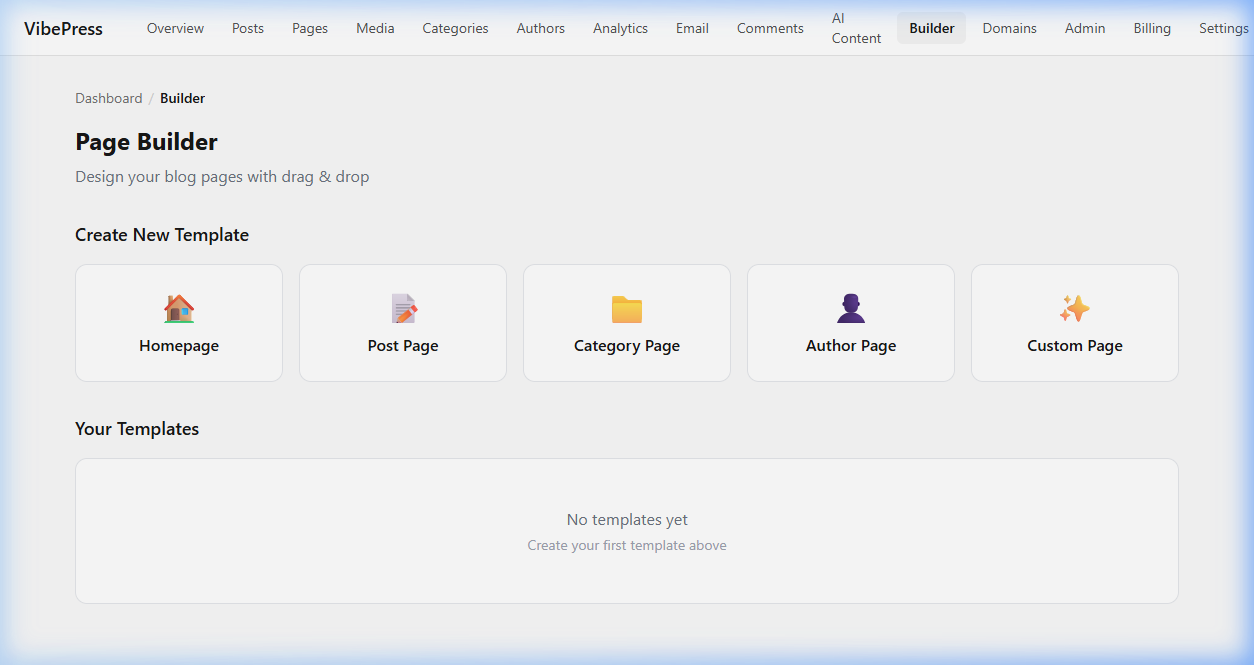Open the Email section
Image resolution: width=1254 pixels, height=665 pixels.
692,28
